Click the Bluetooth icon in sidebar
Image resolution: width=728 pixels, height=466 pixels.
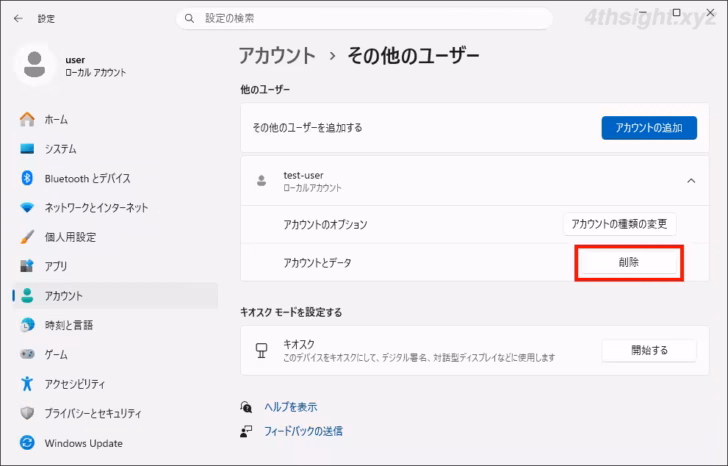pos(27,178)
